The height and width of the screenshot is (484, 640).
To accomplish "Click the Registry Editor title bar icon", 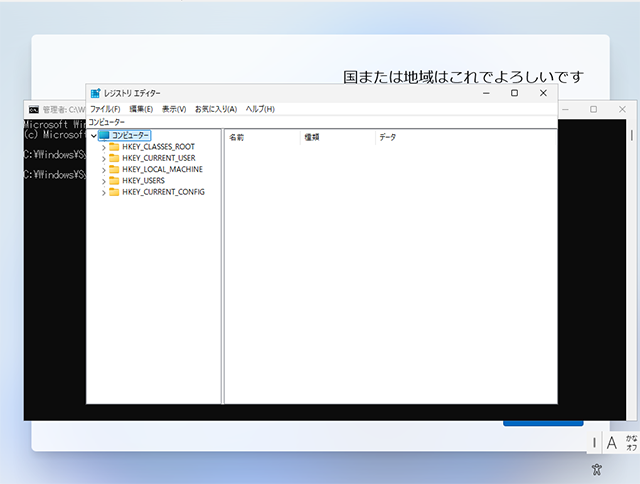I will coord(95,93).
